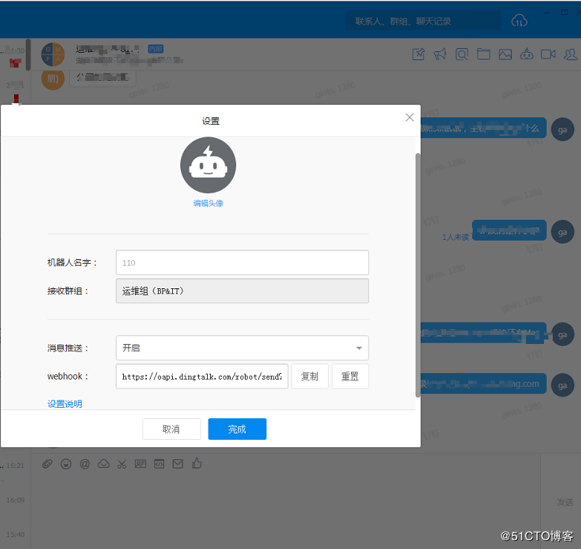
Task: Close the 设置 dialog with X
Action: (x=409, y=117)
